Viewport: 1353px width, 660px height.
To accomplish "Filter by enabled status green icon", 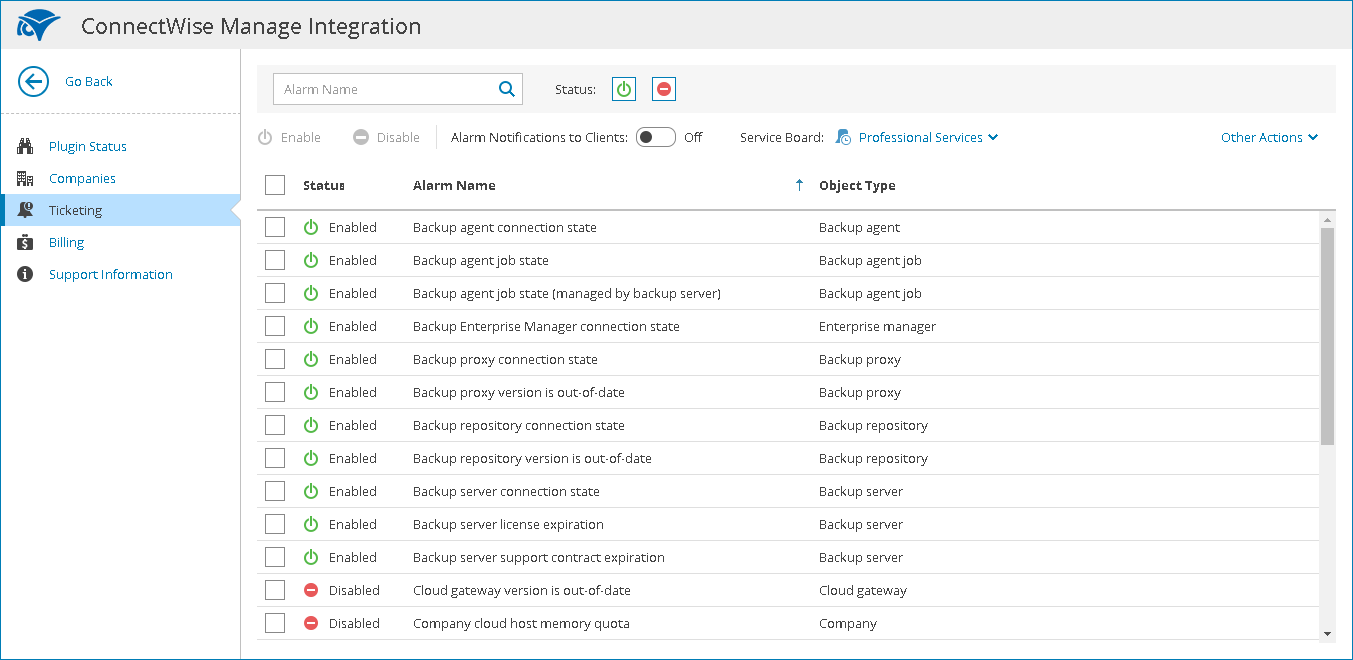I will [624, 90].
